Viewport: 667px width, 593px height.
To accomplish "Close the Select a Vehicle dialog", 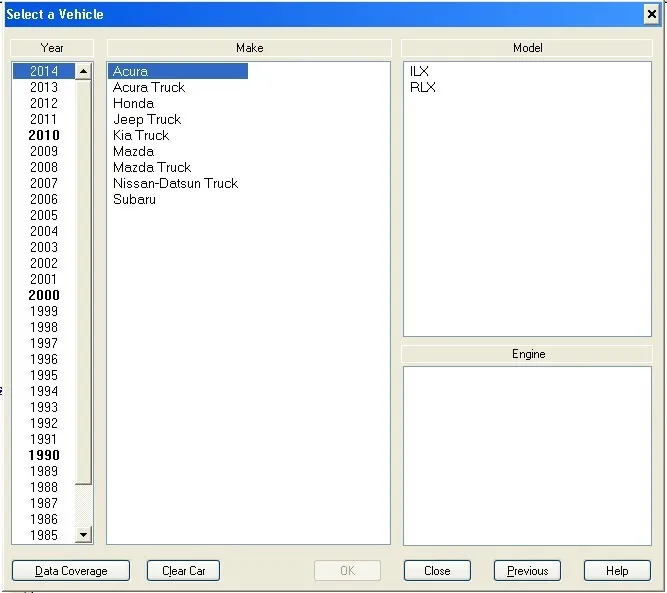I will [652, 14].
